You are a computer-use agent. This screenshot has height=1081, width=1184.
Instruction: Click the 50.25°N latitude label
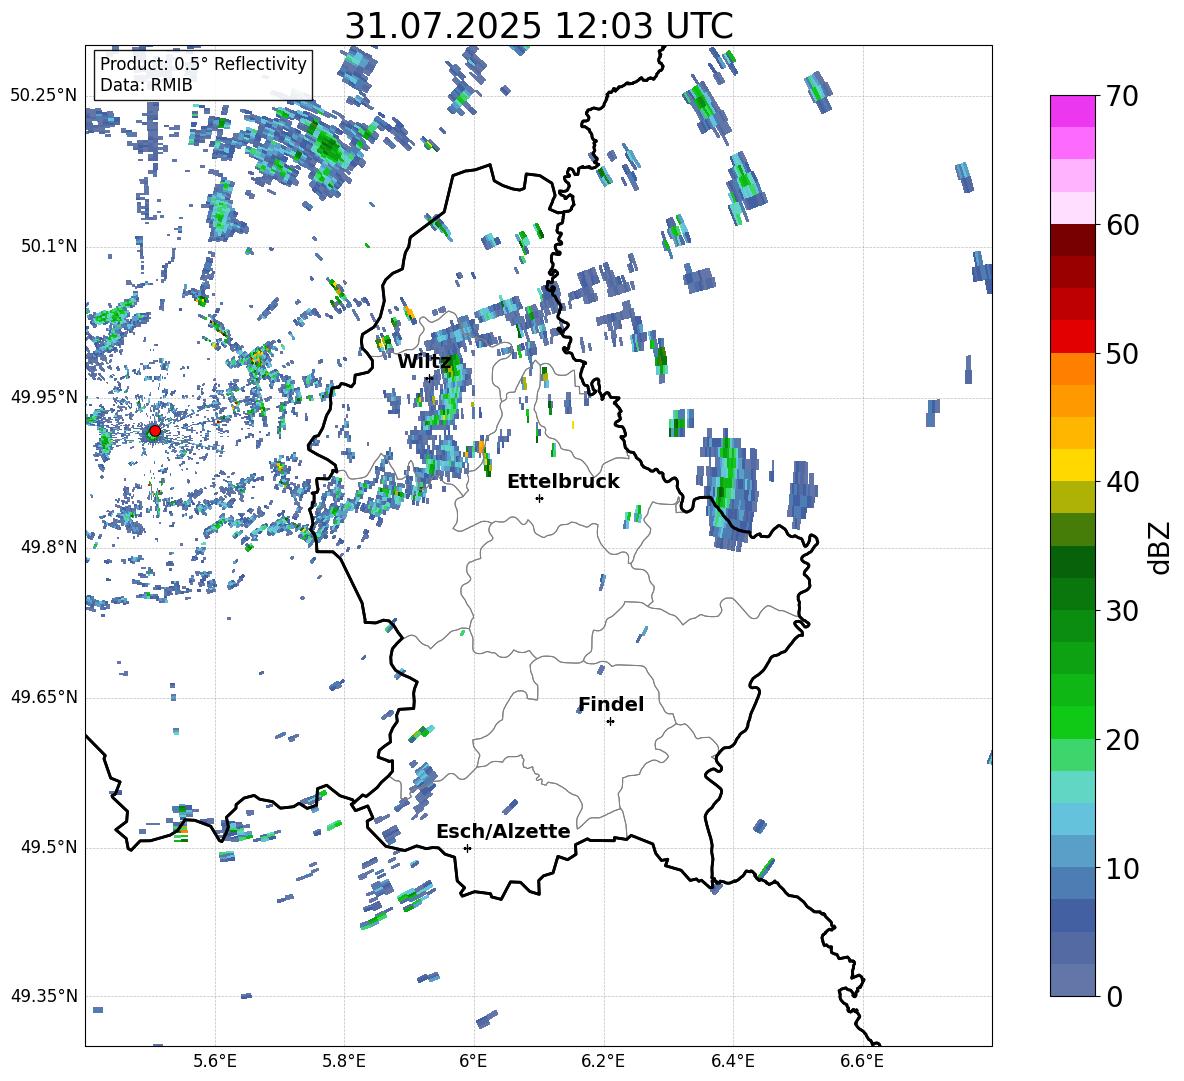[x=44, y=96]
